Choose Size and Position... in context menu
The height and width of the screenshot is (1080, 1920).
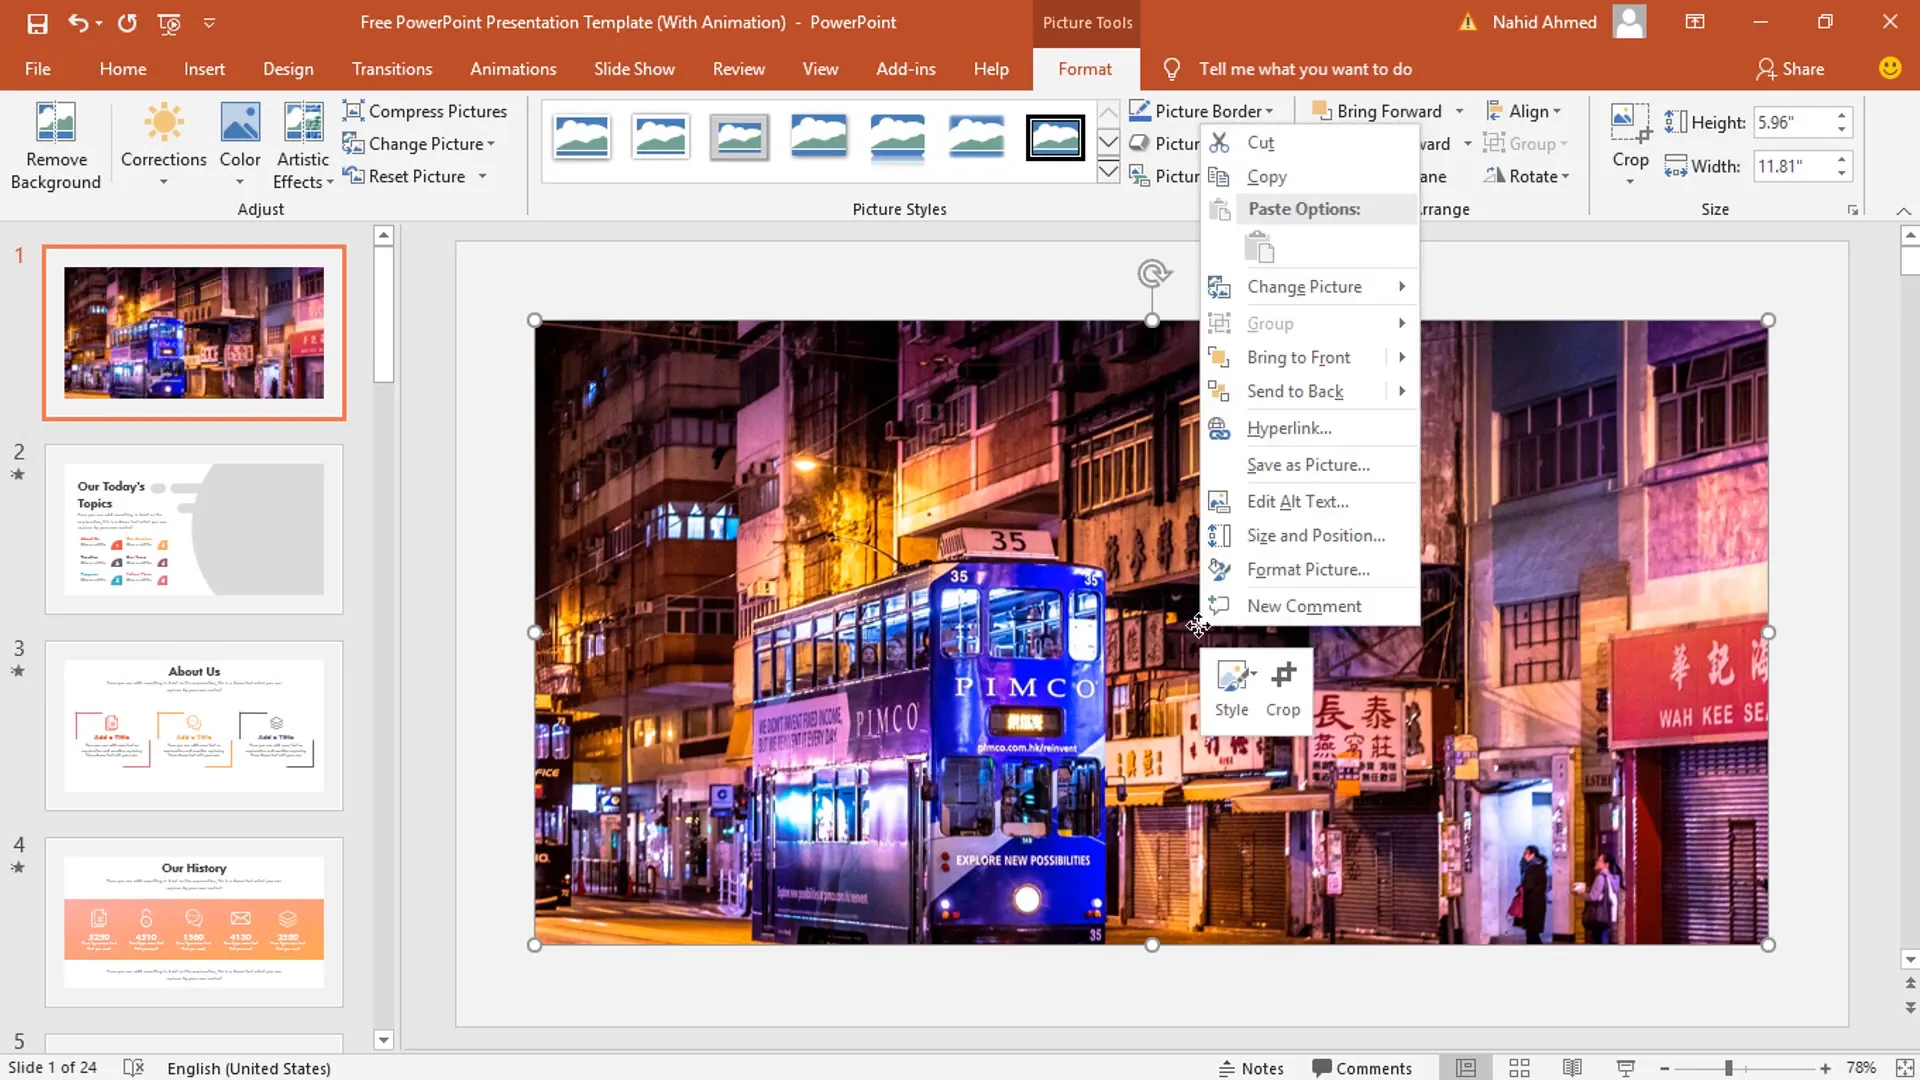coord(1310,536)
